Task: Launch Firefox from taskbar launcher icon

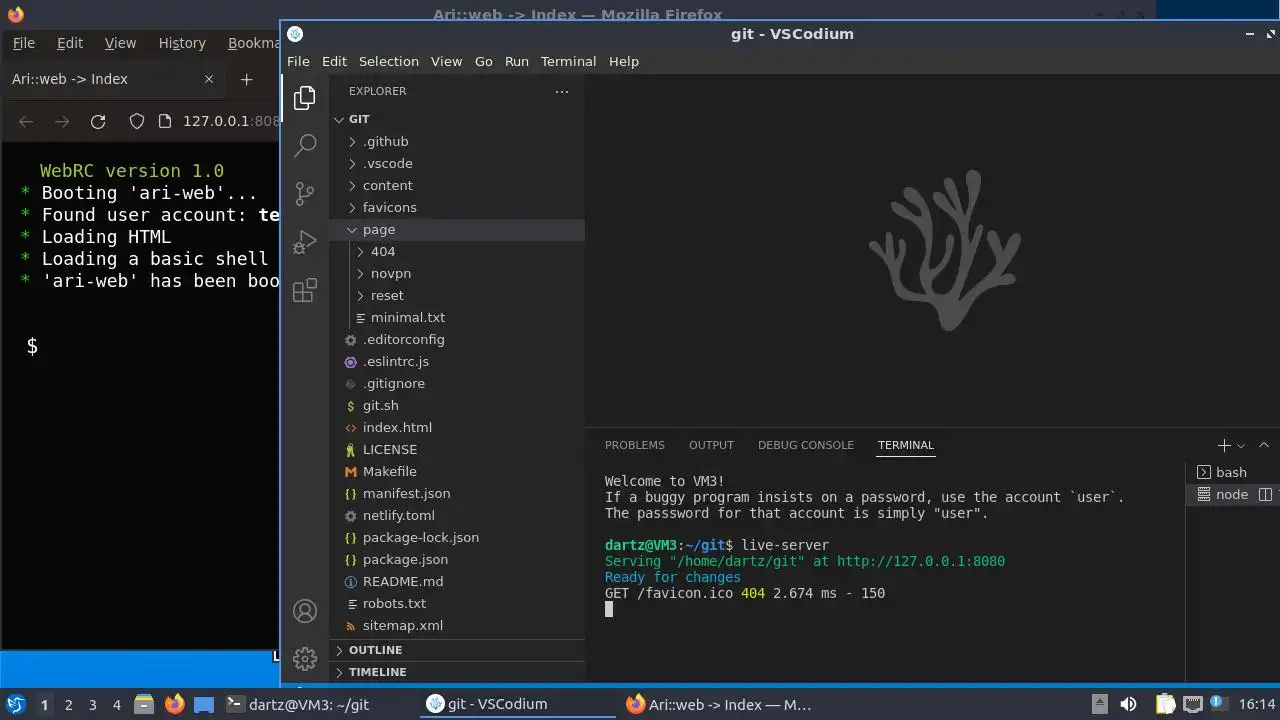Action: 174,704
